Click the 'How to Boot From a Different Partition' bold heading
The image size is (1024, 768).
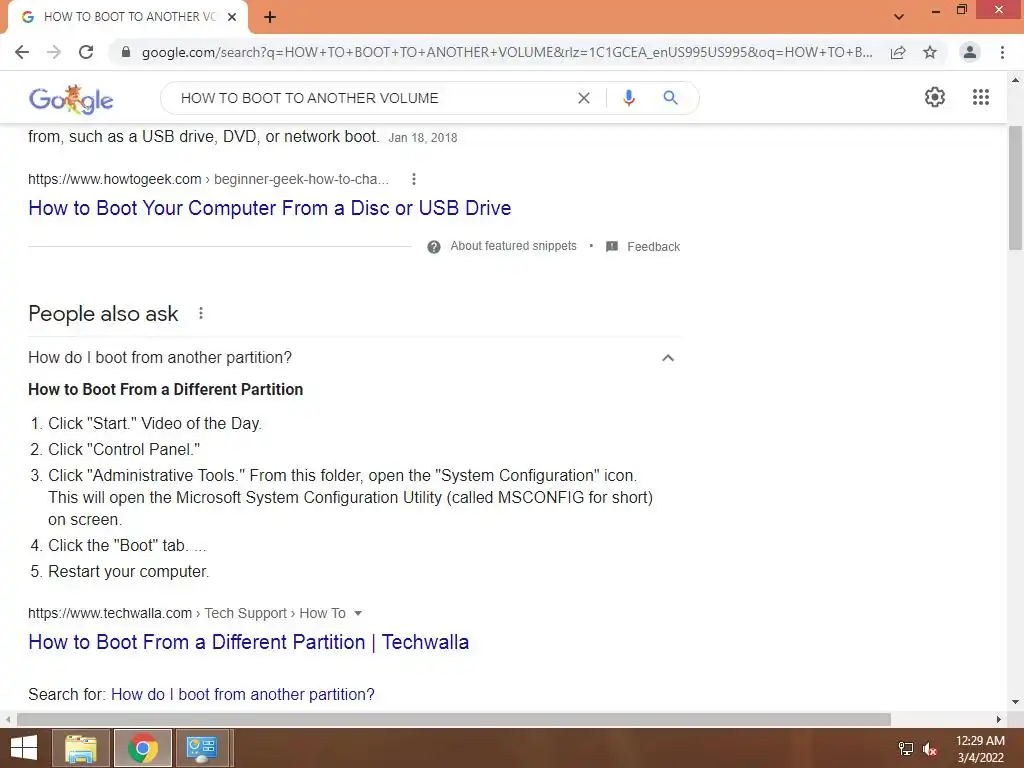coord(166,389)
